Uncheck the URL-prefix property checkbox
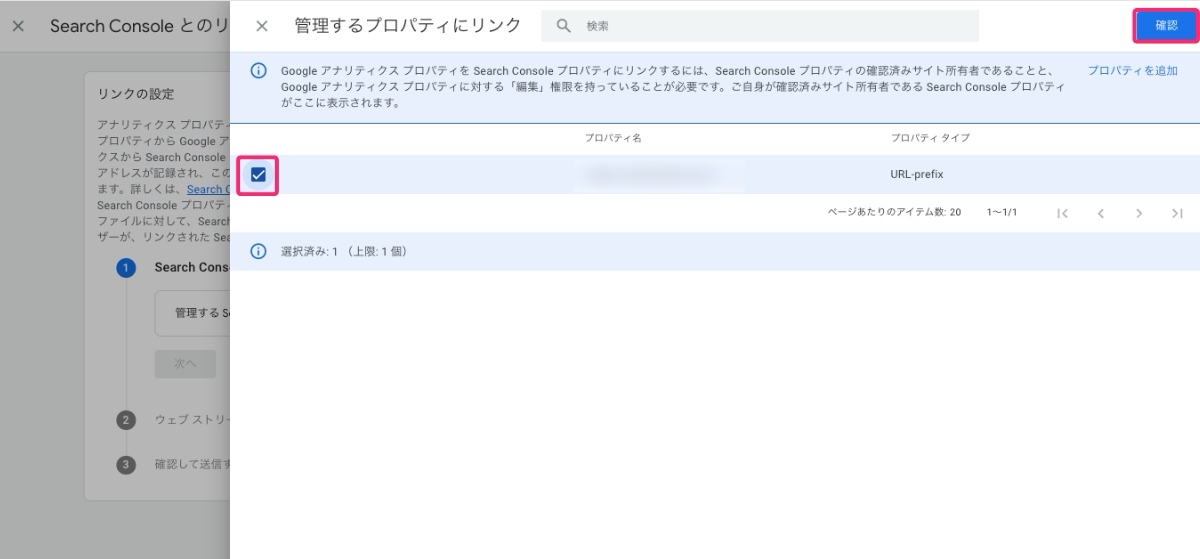The width and height of the screenshot is (1200, 559). point(258,175)
